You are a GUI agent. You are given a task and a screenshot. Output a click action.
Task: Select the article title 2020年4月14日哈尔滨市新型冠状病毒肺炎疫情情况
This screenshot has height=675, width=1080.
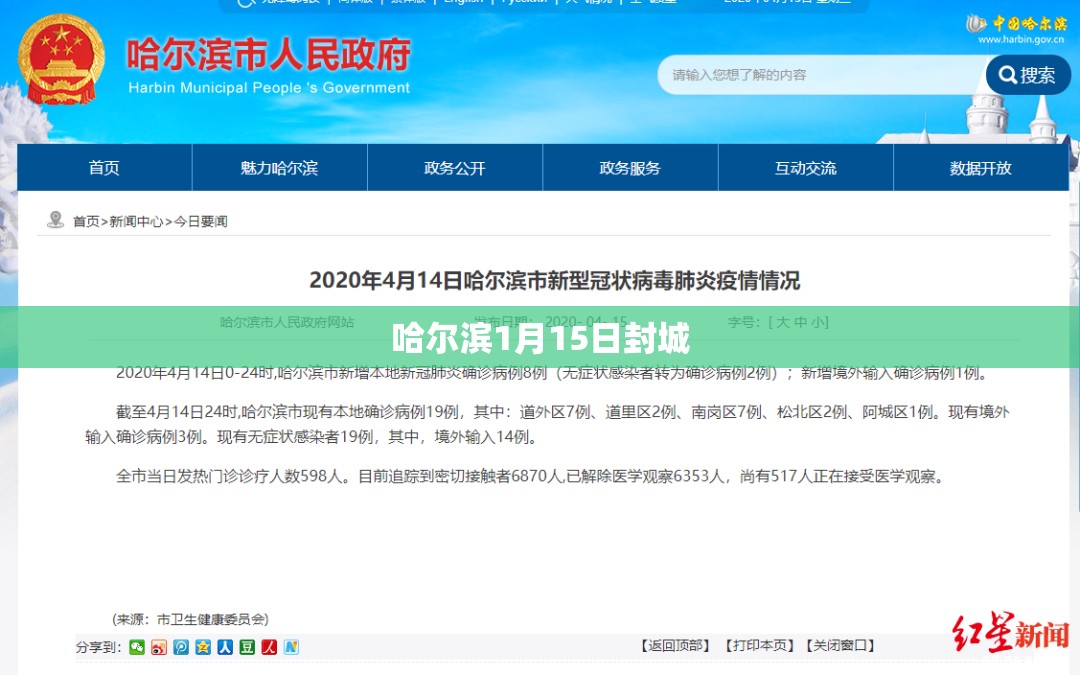pos(554,280)
